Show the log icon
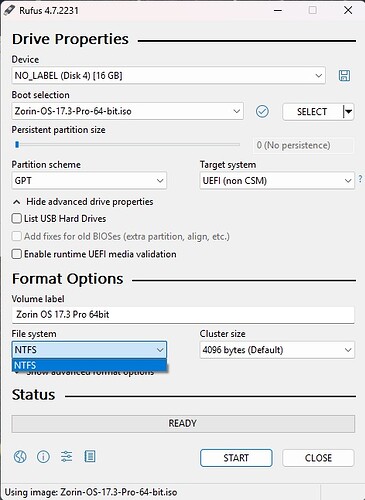This screenshot has height=500, width=365. [x=90, y=457]
